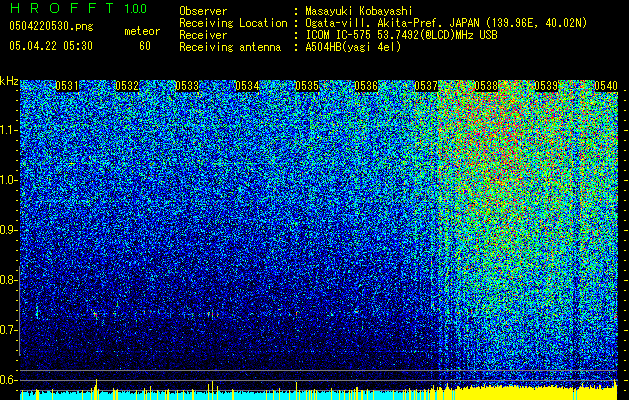Click the 0538 time marker
The height and width of the screenshot is (400, 629).
click(486, 86)
